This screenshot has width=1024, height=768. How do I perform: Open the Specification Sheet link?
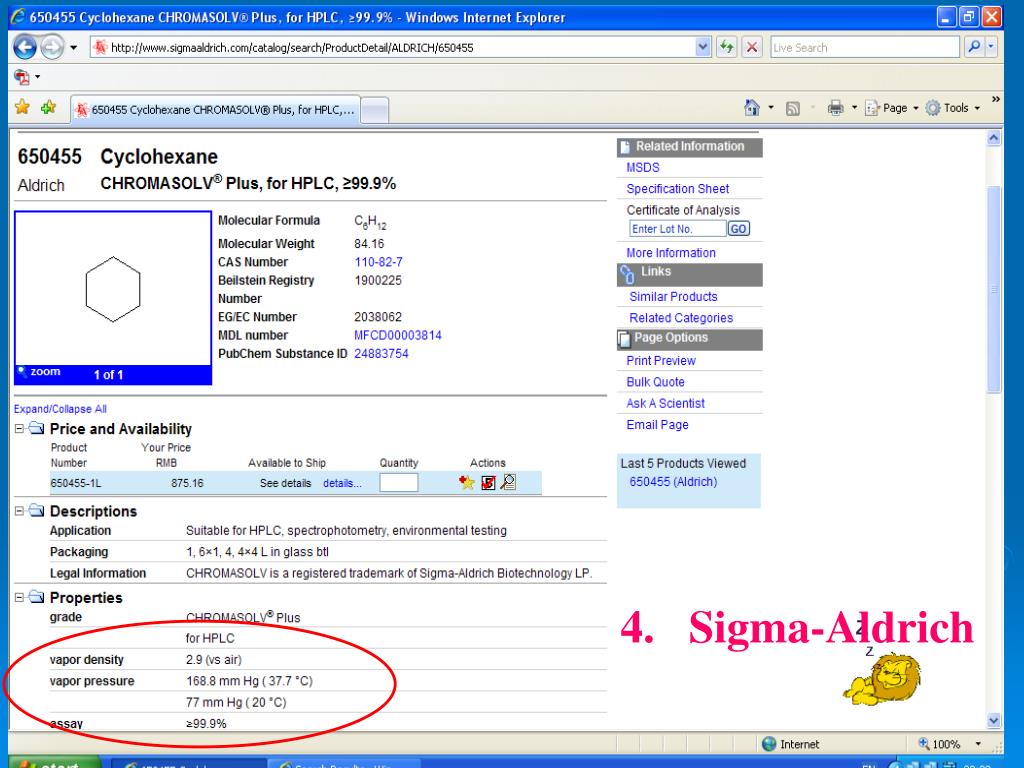coord(677,189)
